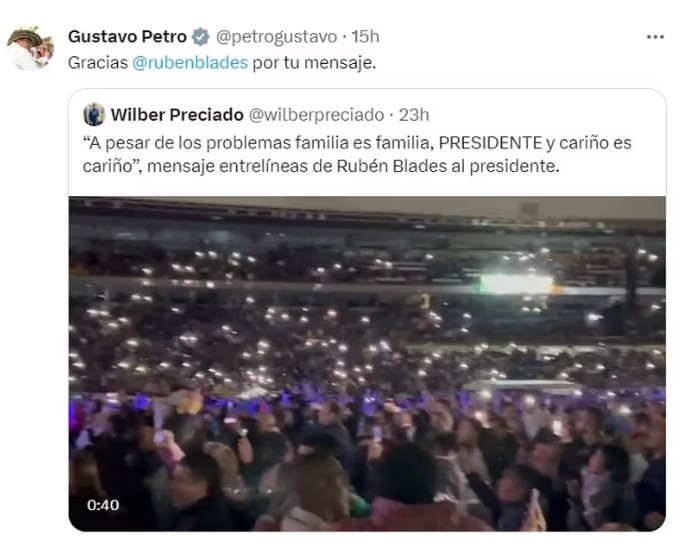Viewport: 697px width, 549px height.
Task: Click the bright stadium screen in the video
Action: click(517, 285)
